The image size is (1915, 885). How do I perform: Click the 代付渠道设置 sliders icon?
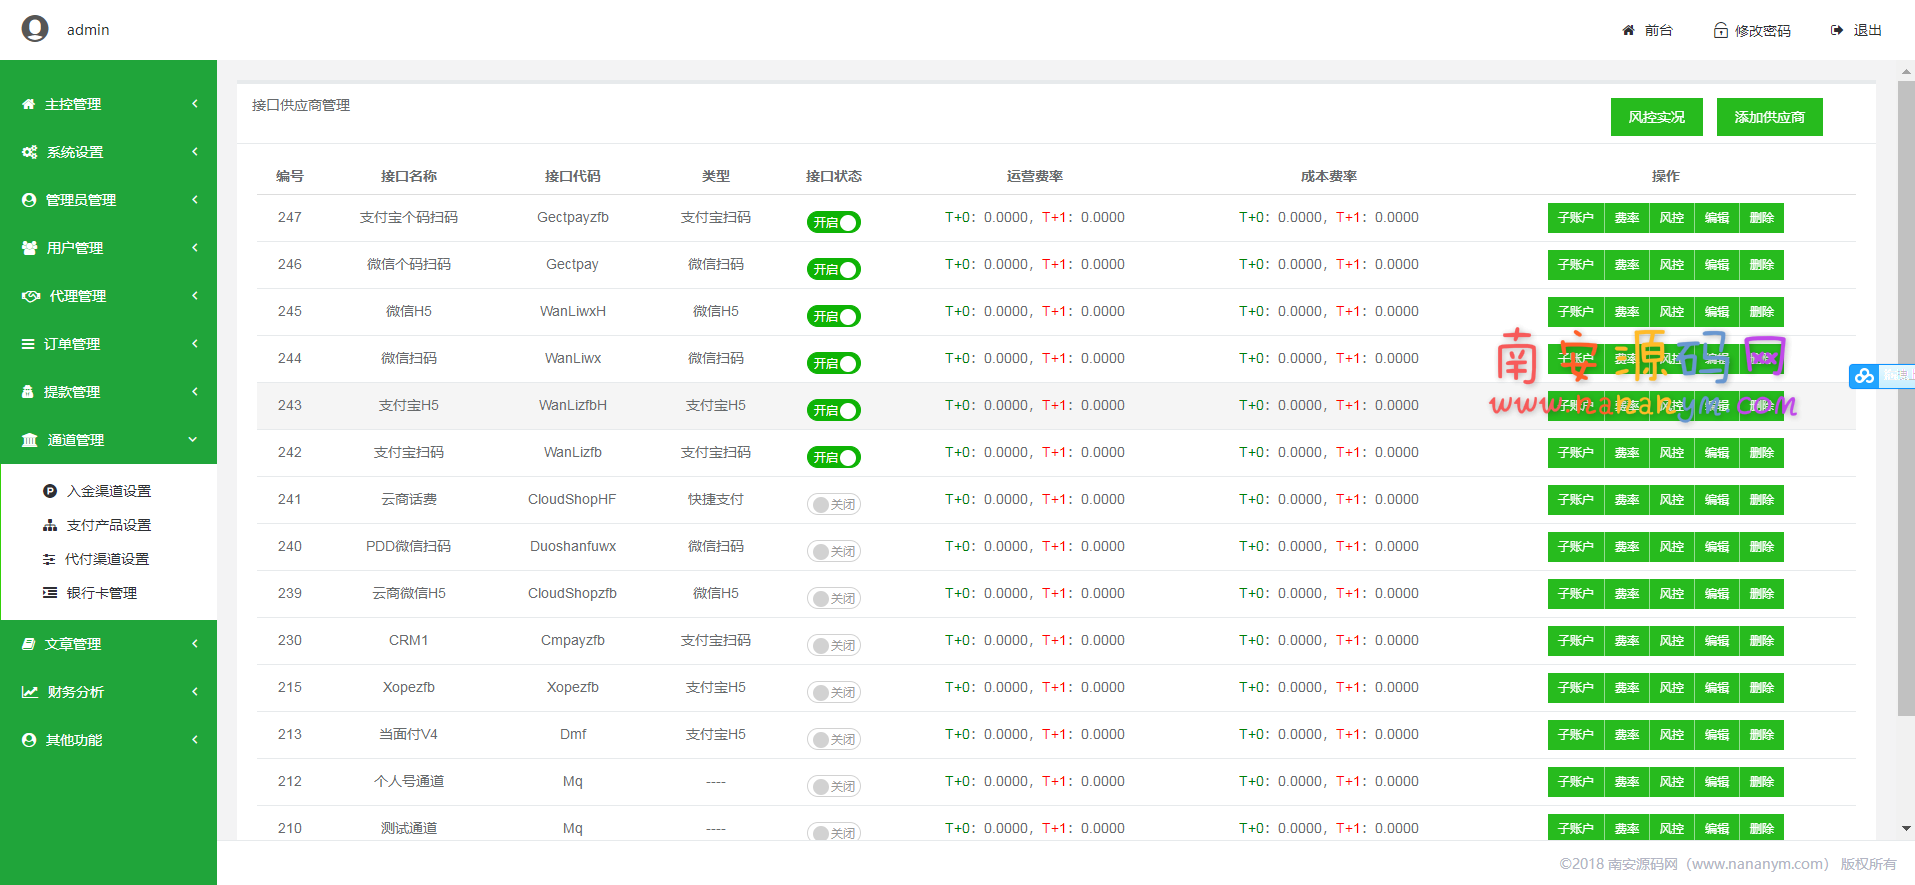click(x=49, y=559)
